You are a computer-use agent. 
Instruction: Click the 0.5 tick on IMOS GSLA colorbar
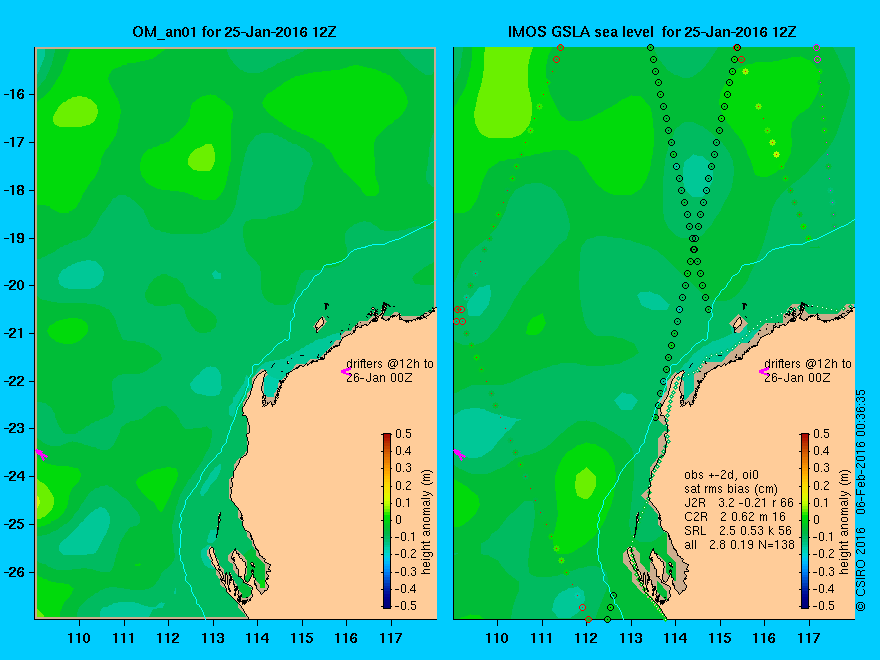coord(822,434)
